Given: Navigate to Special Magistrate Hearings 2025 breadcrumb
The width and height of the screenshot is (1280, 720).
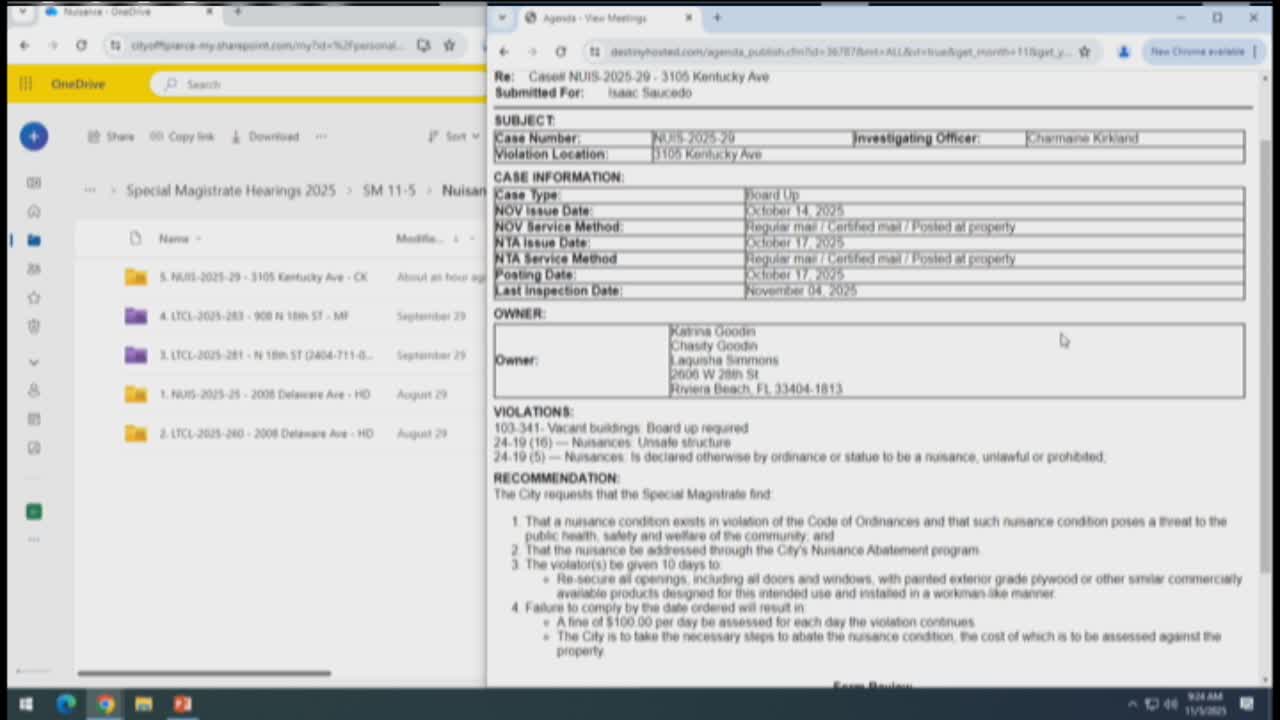Looking at the screenshot, I should coord(231,190).
